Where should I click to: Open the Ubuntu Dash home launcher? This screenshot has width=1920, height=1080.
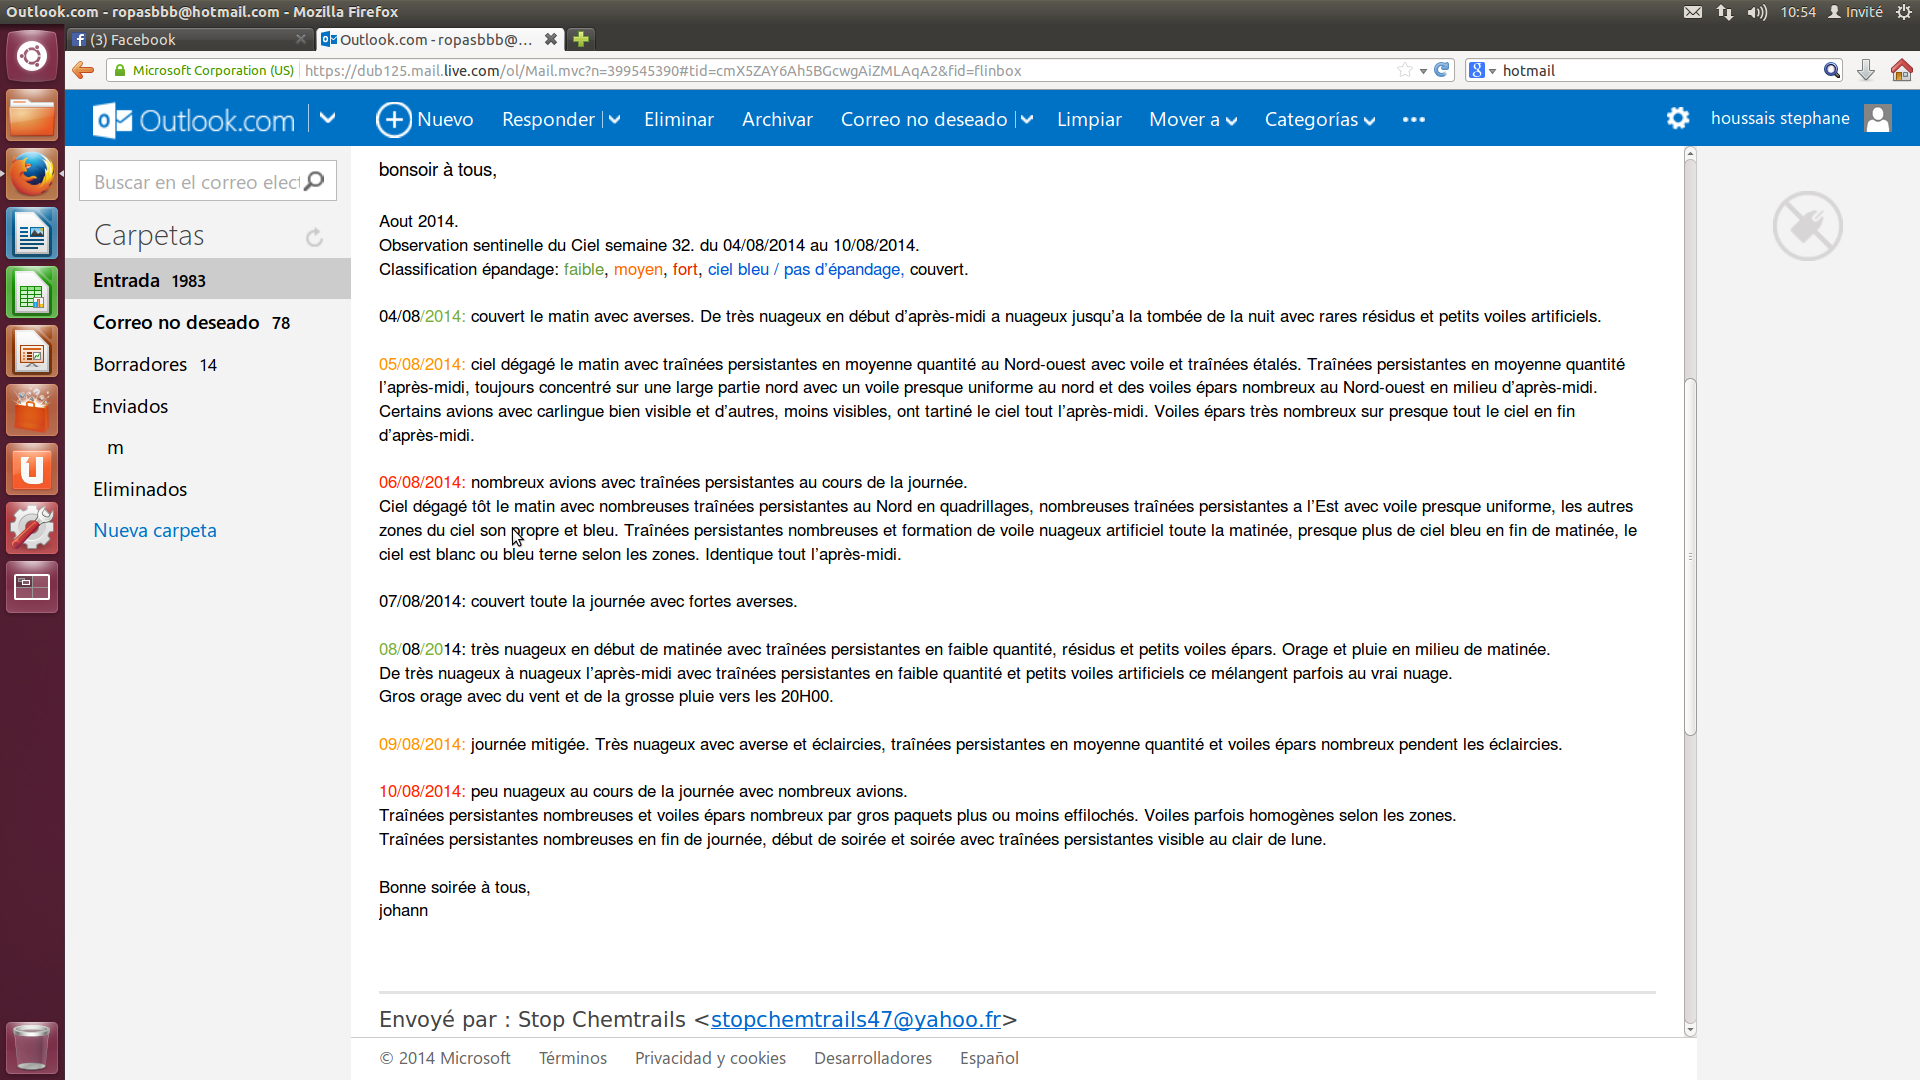coord(32,56)
